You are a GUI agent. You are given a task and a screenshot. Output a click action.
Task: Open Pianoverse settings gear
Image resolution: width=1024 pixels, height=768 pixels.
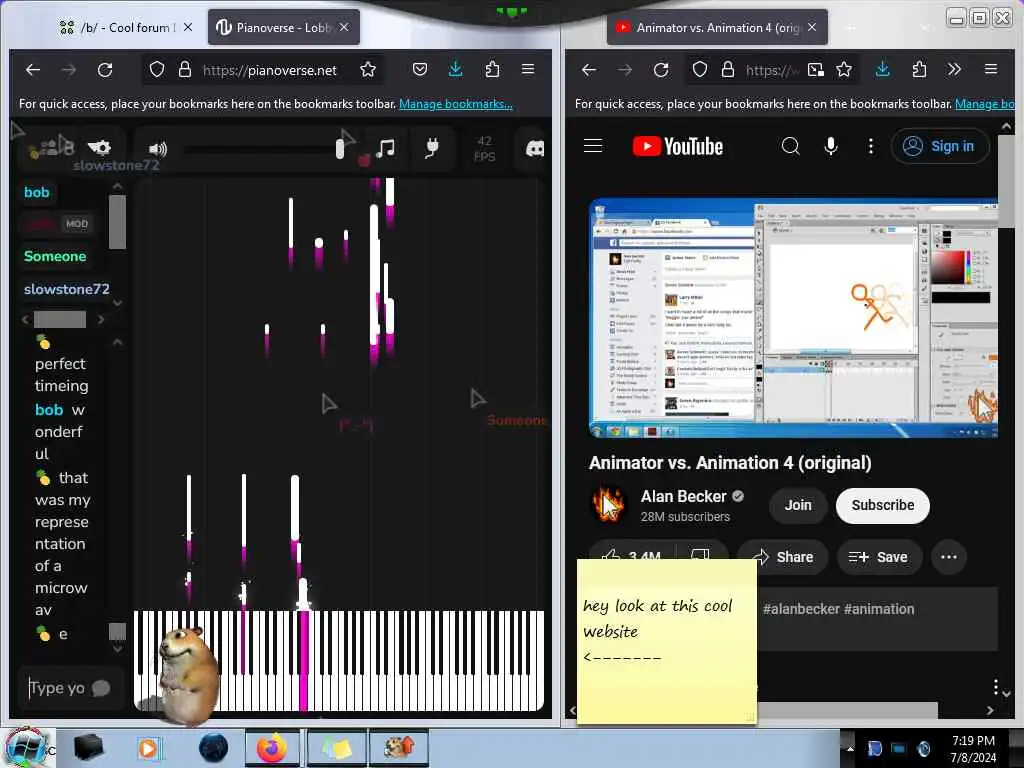(99, 148)
